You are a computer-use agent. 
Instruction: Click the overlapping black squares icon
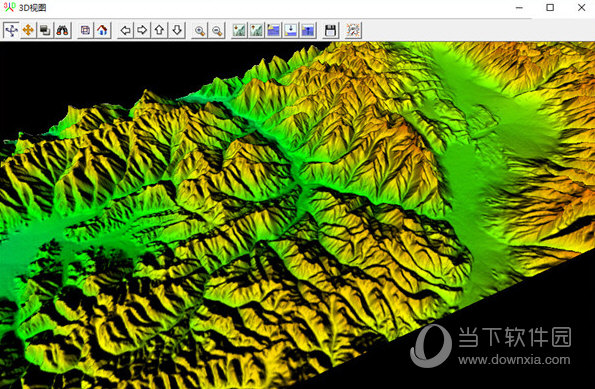point(45,30)
